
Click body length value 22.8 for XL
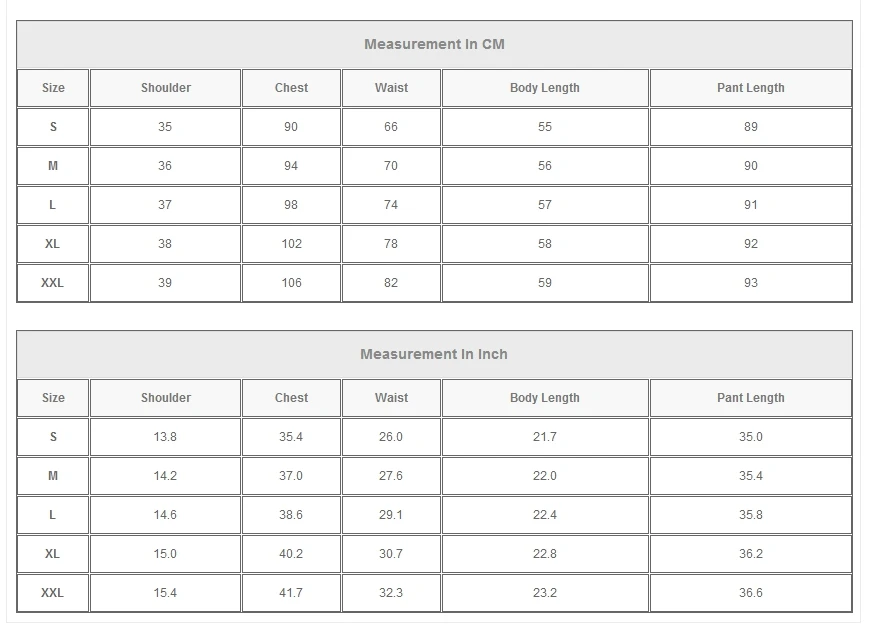pos(545,554)
